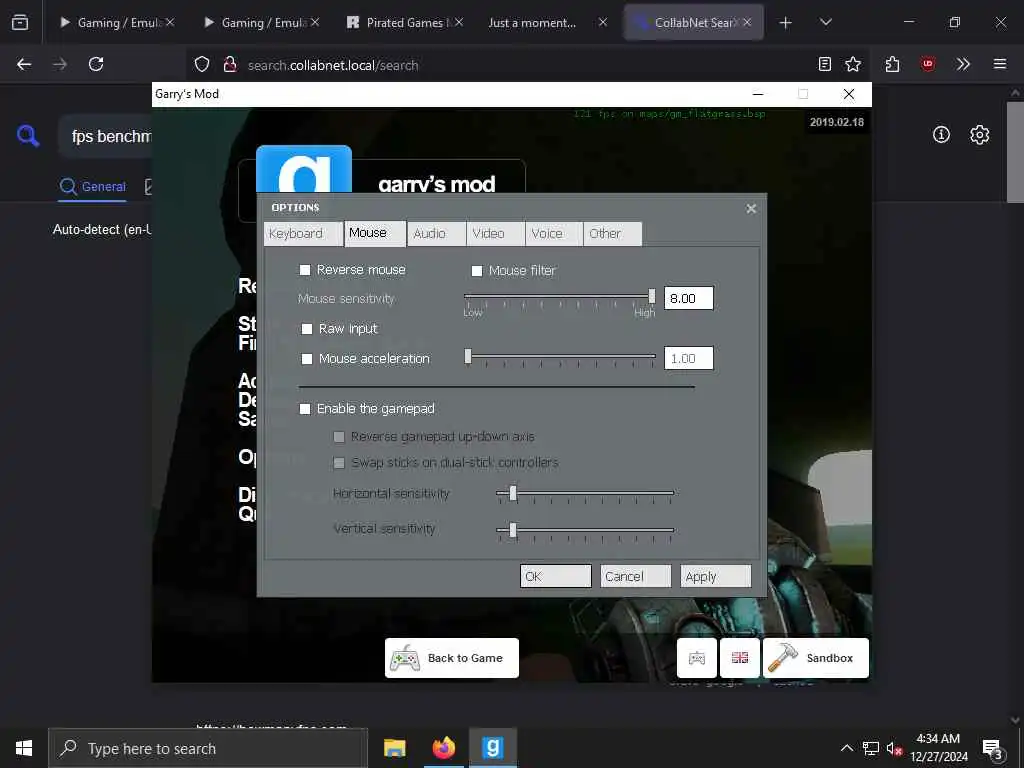Choose the Sandbox gamemode button
This screenshot has width=1024, height=768.
(816, 658)
